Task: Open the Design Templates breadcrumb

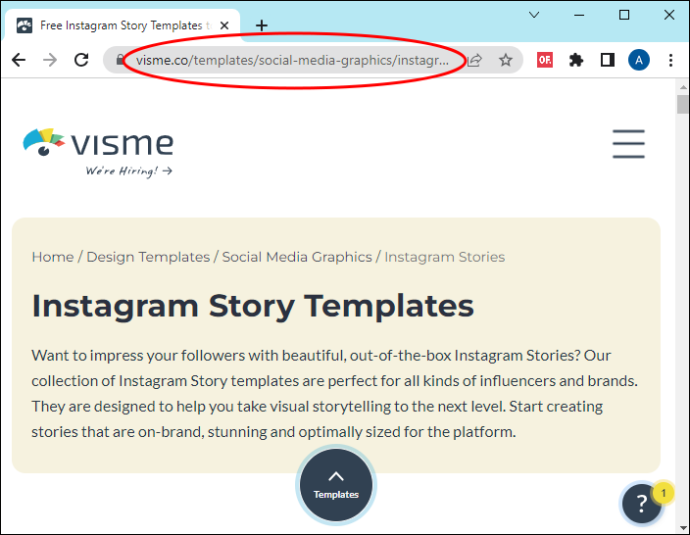Action: (x=148, y=257)
